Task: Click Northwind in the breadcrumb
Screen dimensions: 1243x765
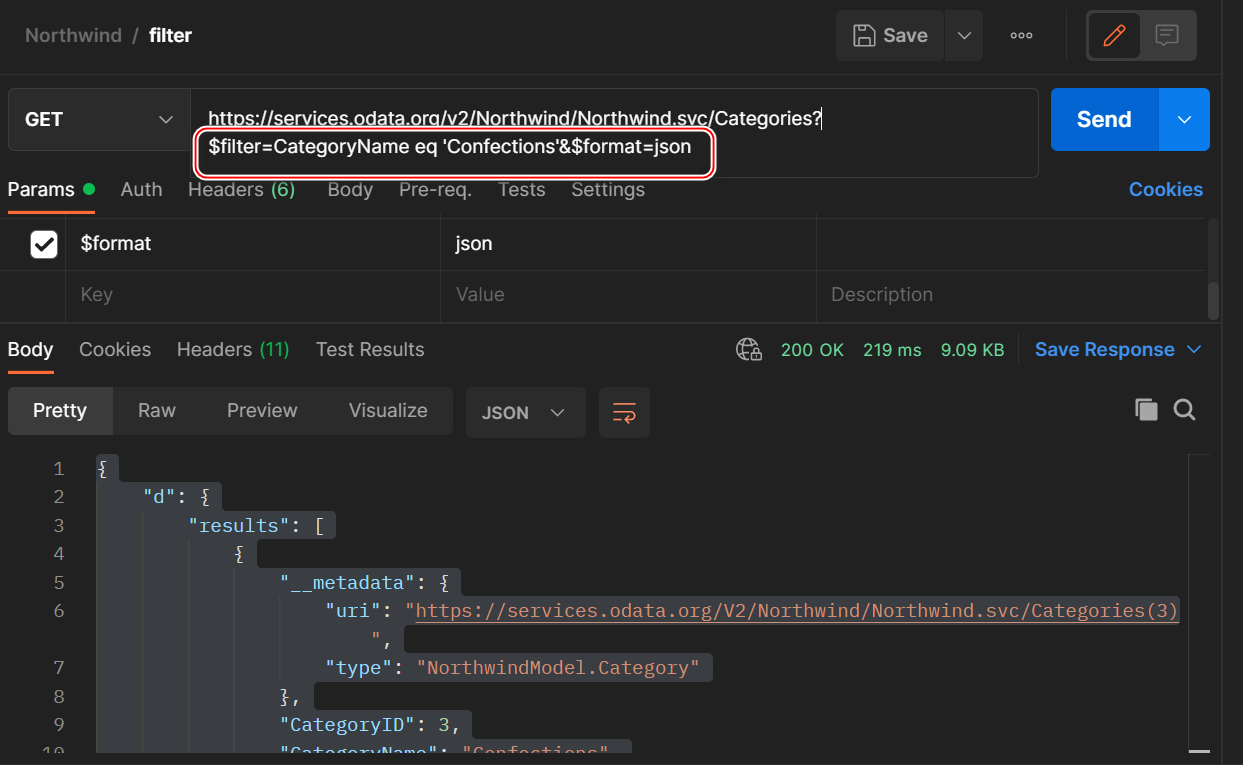Action: tap(73, 35)
